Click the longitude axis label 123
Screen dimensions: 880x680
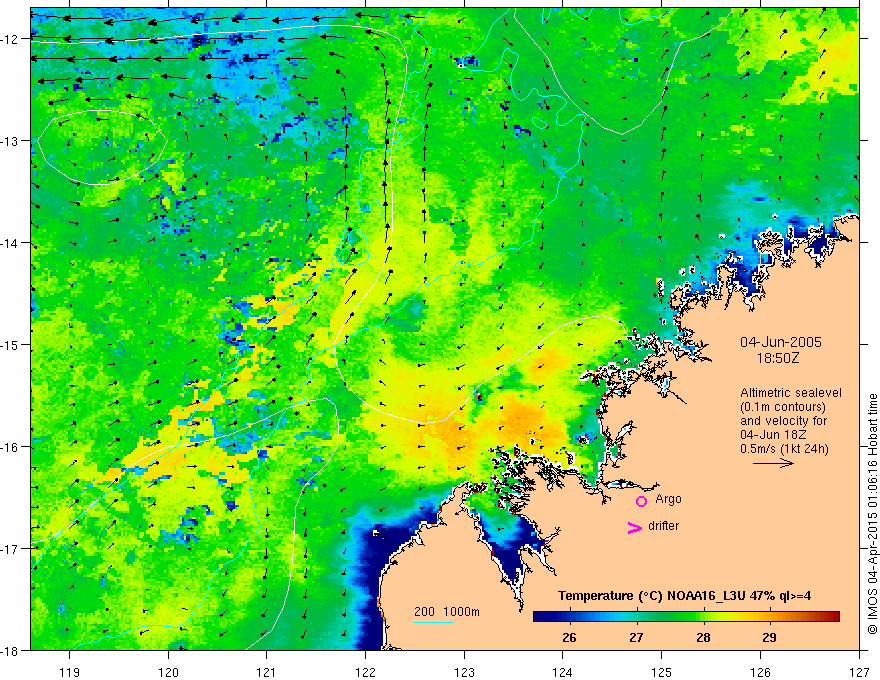point(464,672)
